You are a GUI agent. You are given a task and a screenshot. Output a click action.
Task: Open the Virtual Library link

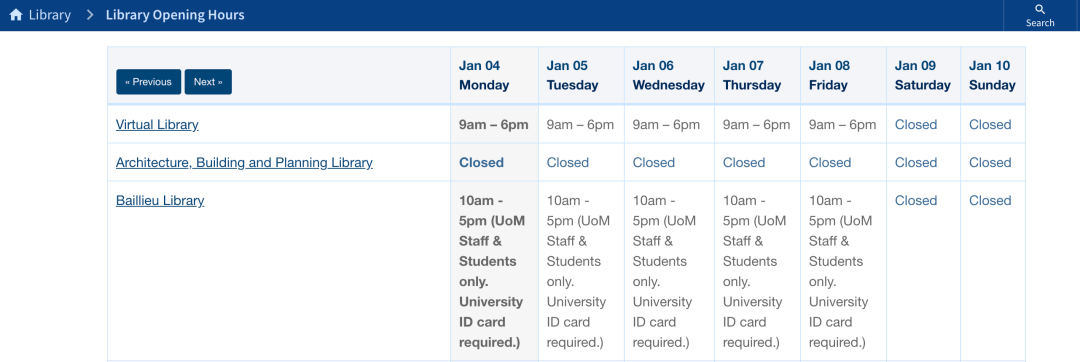157,125
